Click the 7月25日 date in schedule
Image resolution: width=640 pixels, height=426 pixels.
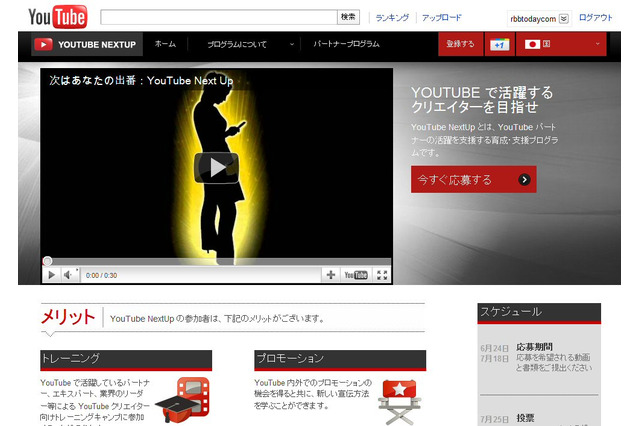(494, 419)
